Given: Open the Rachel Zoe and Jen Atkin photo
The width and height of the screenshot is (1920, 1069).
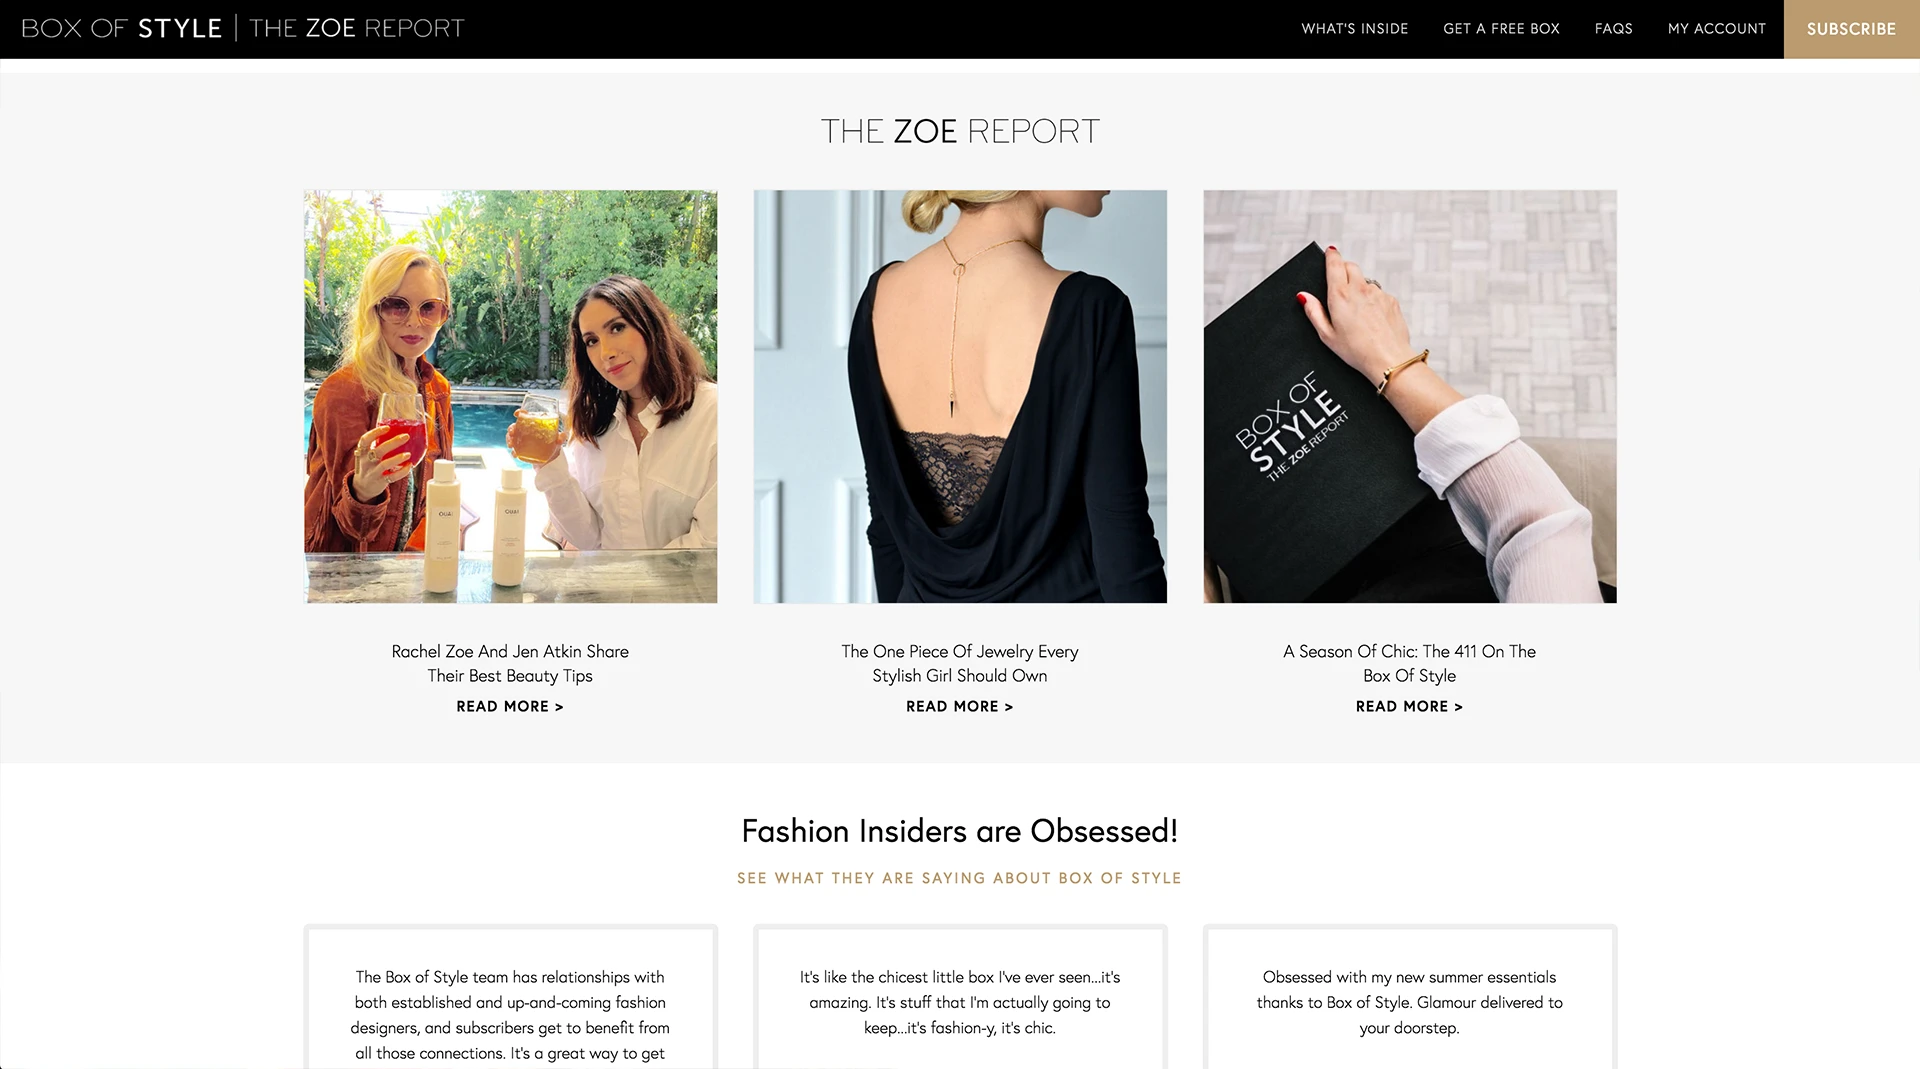Looking at the screenshot, I should click(510, 396).
